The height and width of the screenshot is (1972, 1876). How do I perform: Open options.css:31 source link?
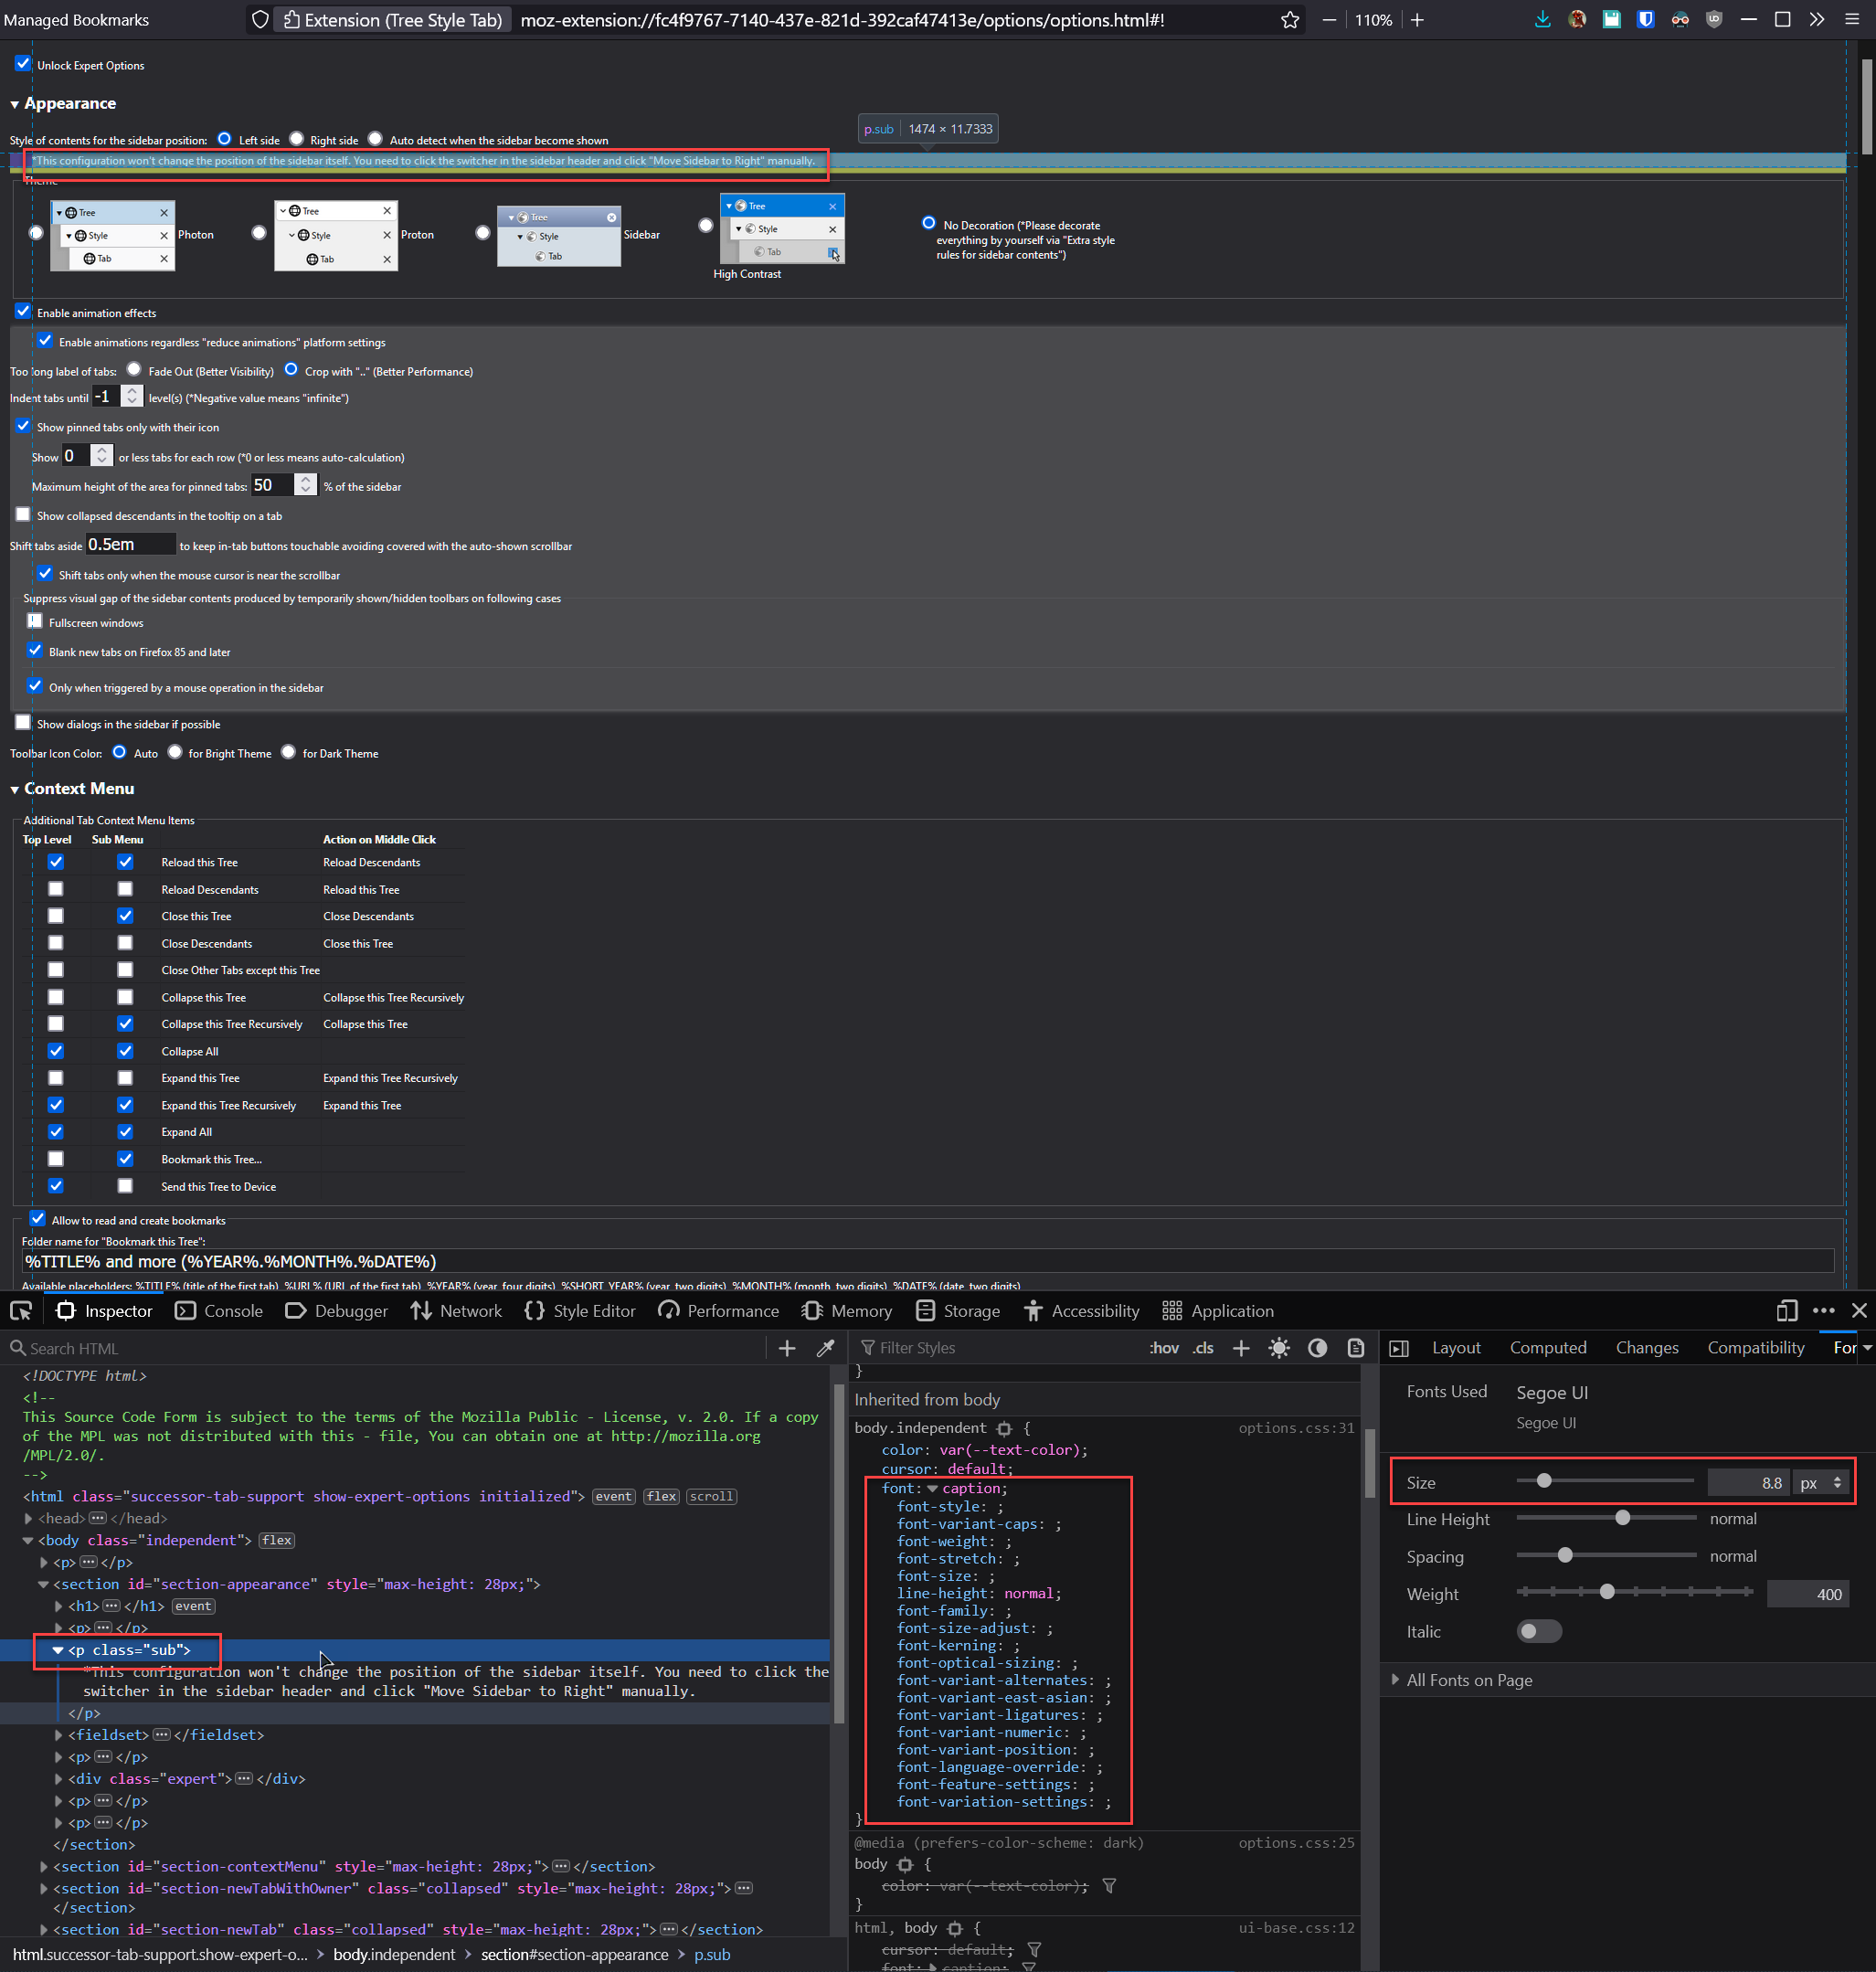(x=1296, y=1428)
